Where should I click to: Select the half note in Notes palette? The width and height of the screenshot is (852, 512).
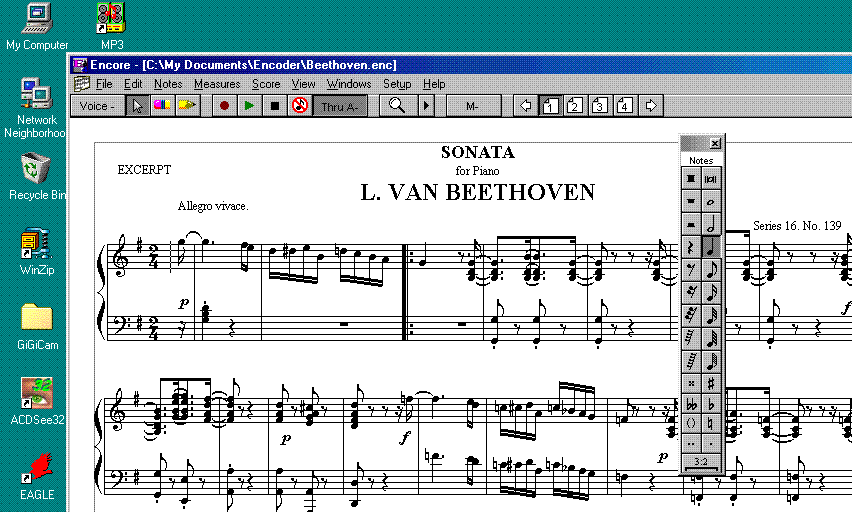coord(711,224)
